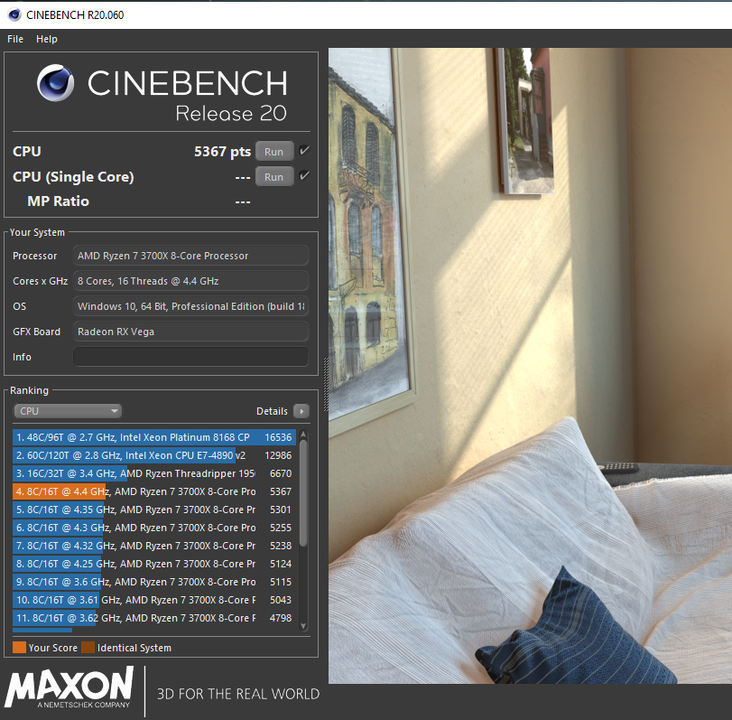Viewport: 732px width, 720px height.
Task: Select ranking row 2 Intel Xeon E7-4890 v2
Action: [x=154, y=455]
